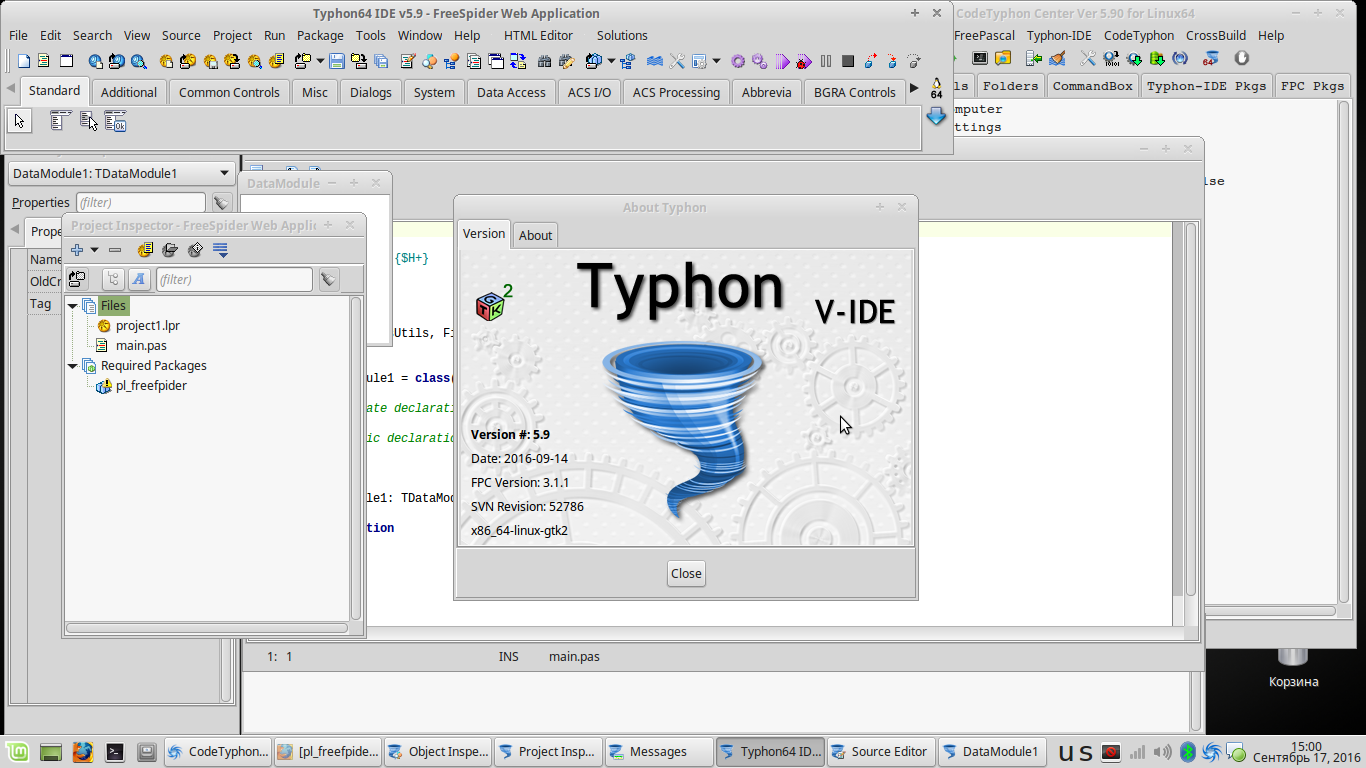Clear the Object Inspector properties filter icon
The image size is (1366, 768).
click(222, 203)
